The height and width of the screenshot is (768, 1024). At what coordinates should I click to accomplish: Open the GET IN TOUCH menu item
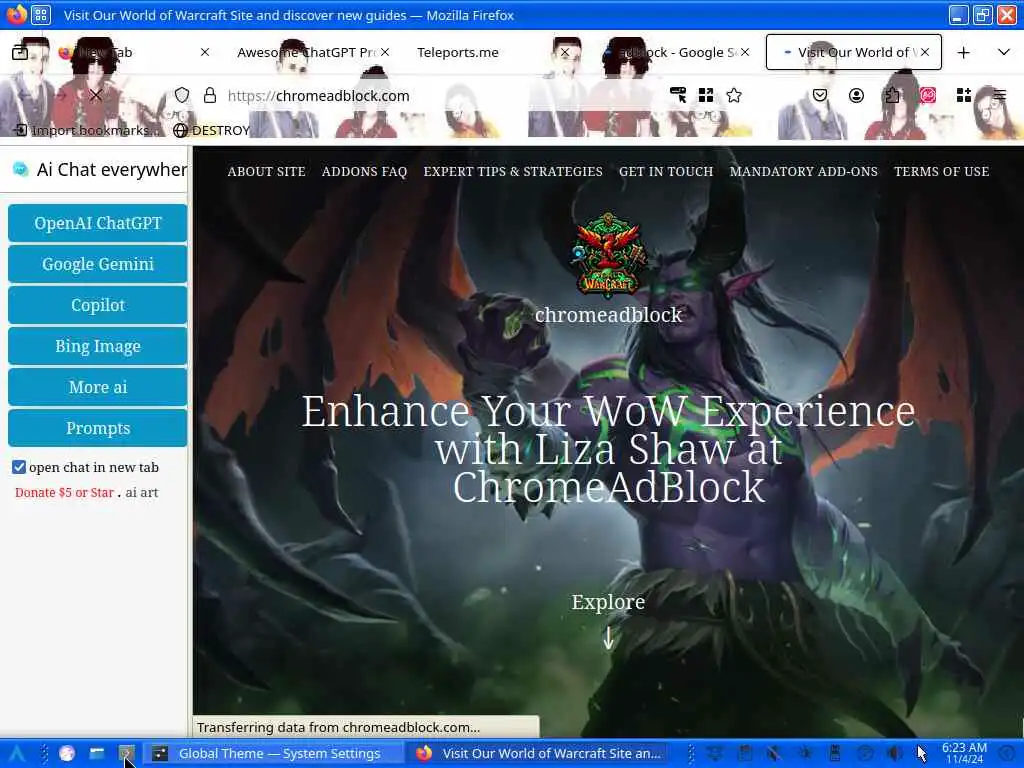coord(666,171)
